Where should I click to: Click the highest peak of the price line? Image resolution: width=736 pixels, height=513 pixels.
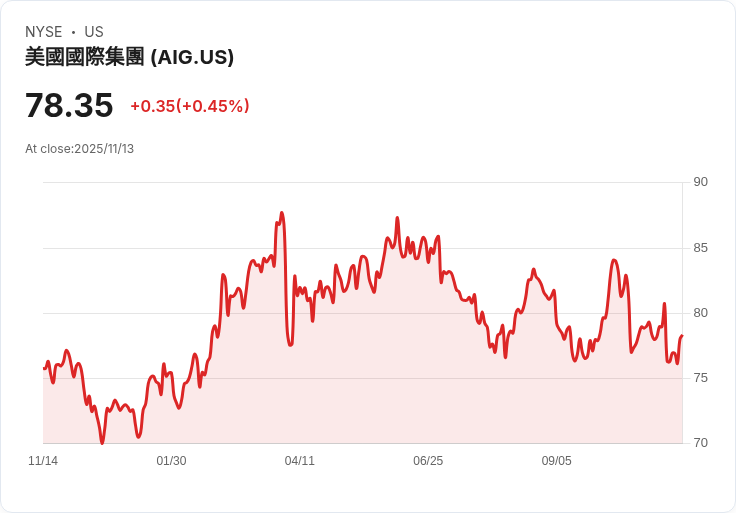(x=282, y=213)
